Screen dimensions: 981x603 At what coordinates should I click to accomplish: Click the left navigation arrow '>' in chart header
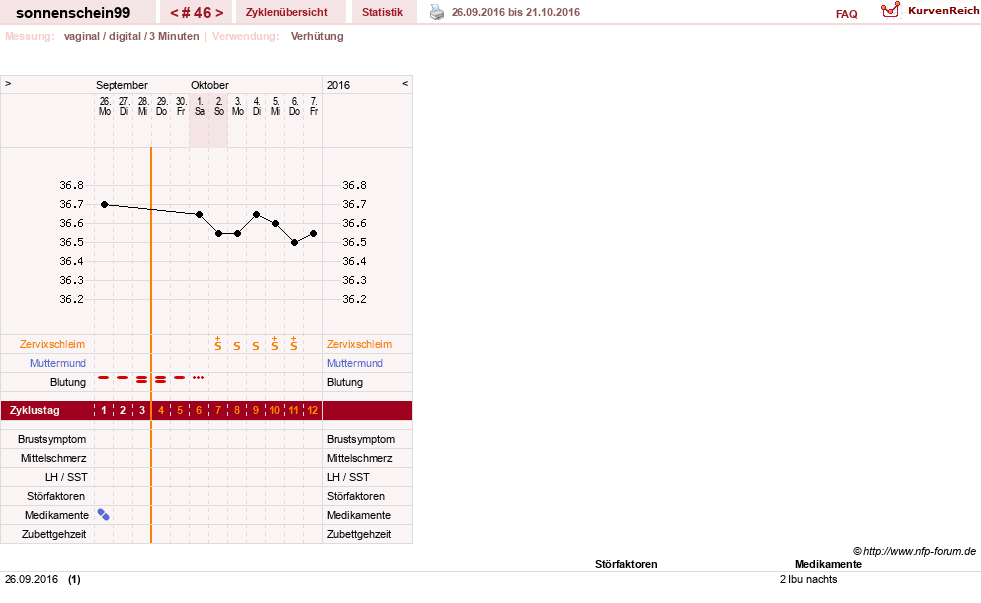pos(8,83)
